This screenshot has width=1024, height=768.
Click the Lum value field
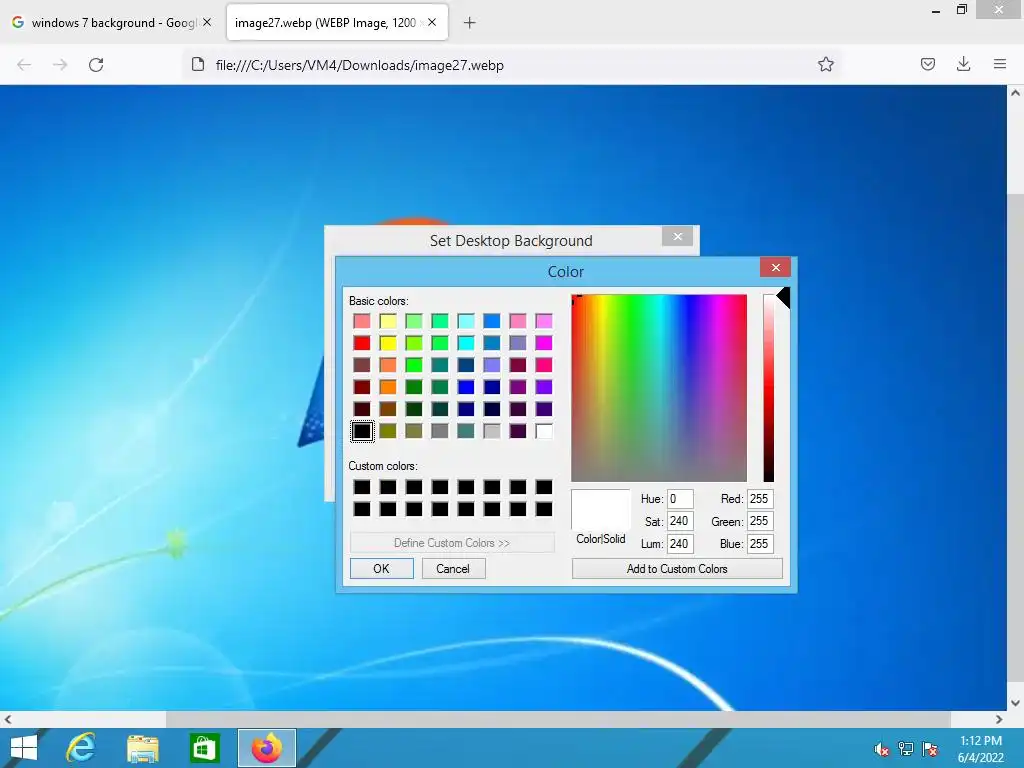point(680,543)
